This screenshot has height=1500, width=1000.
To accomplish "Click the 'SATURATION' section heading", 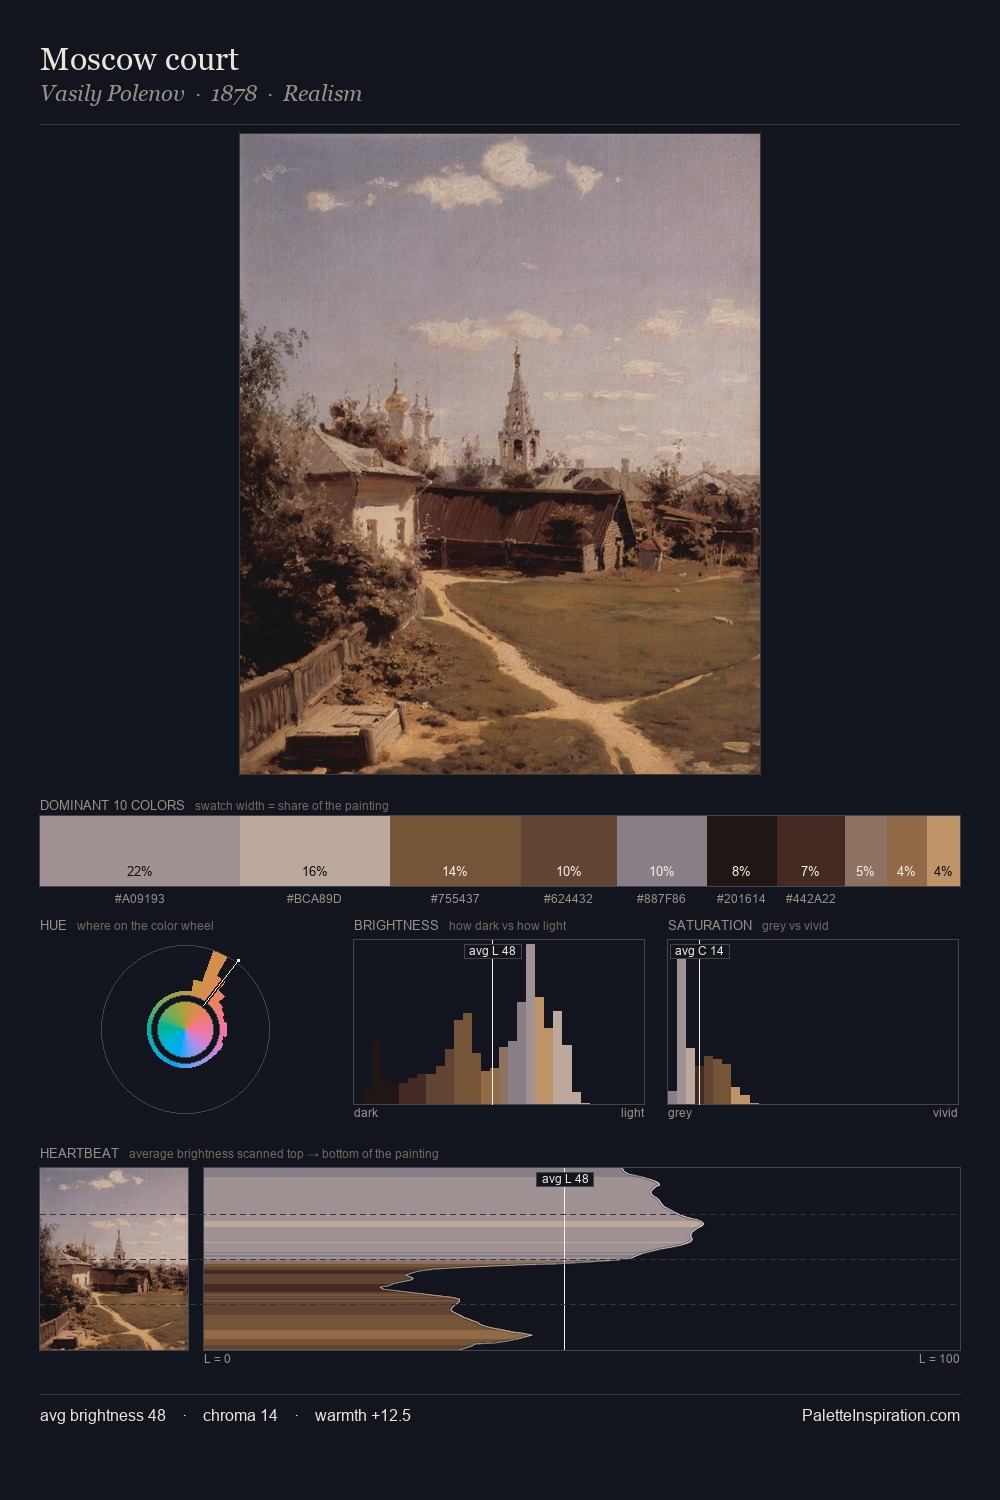I will click(x=710, y=925).
